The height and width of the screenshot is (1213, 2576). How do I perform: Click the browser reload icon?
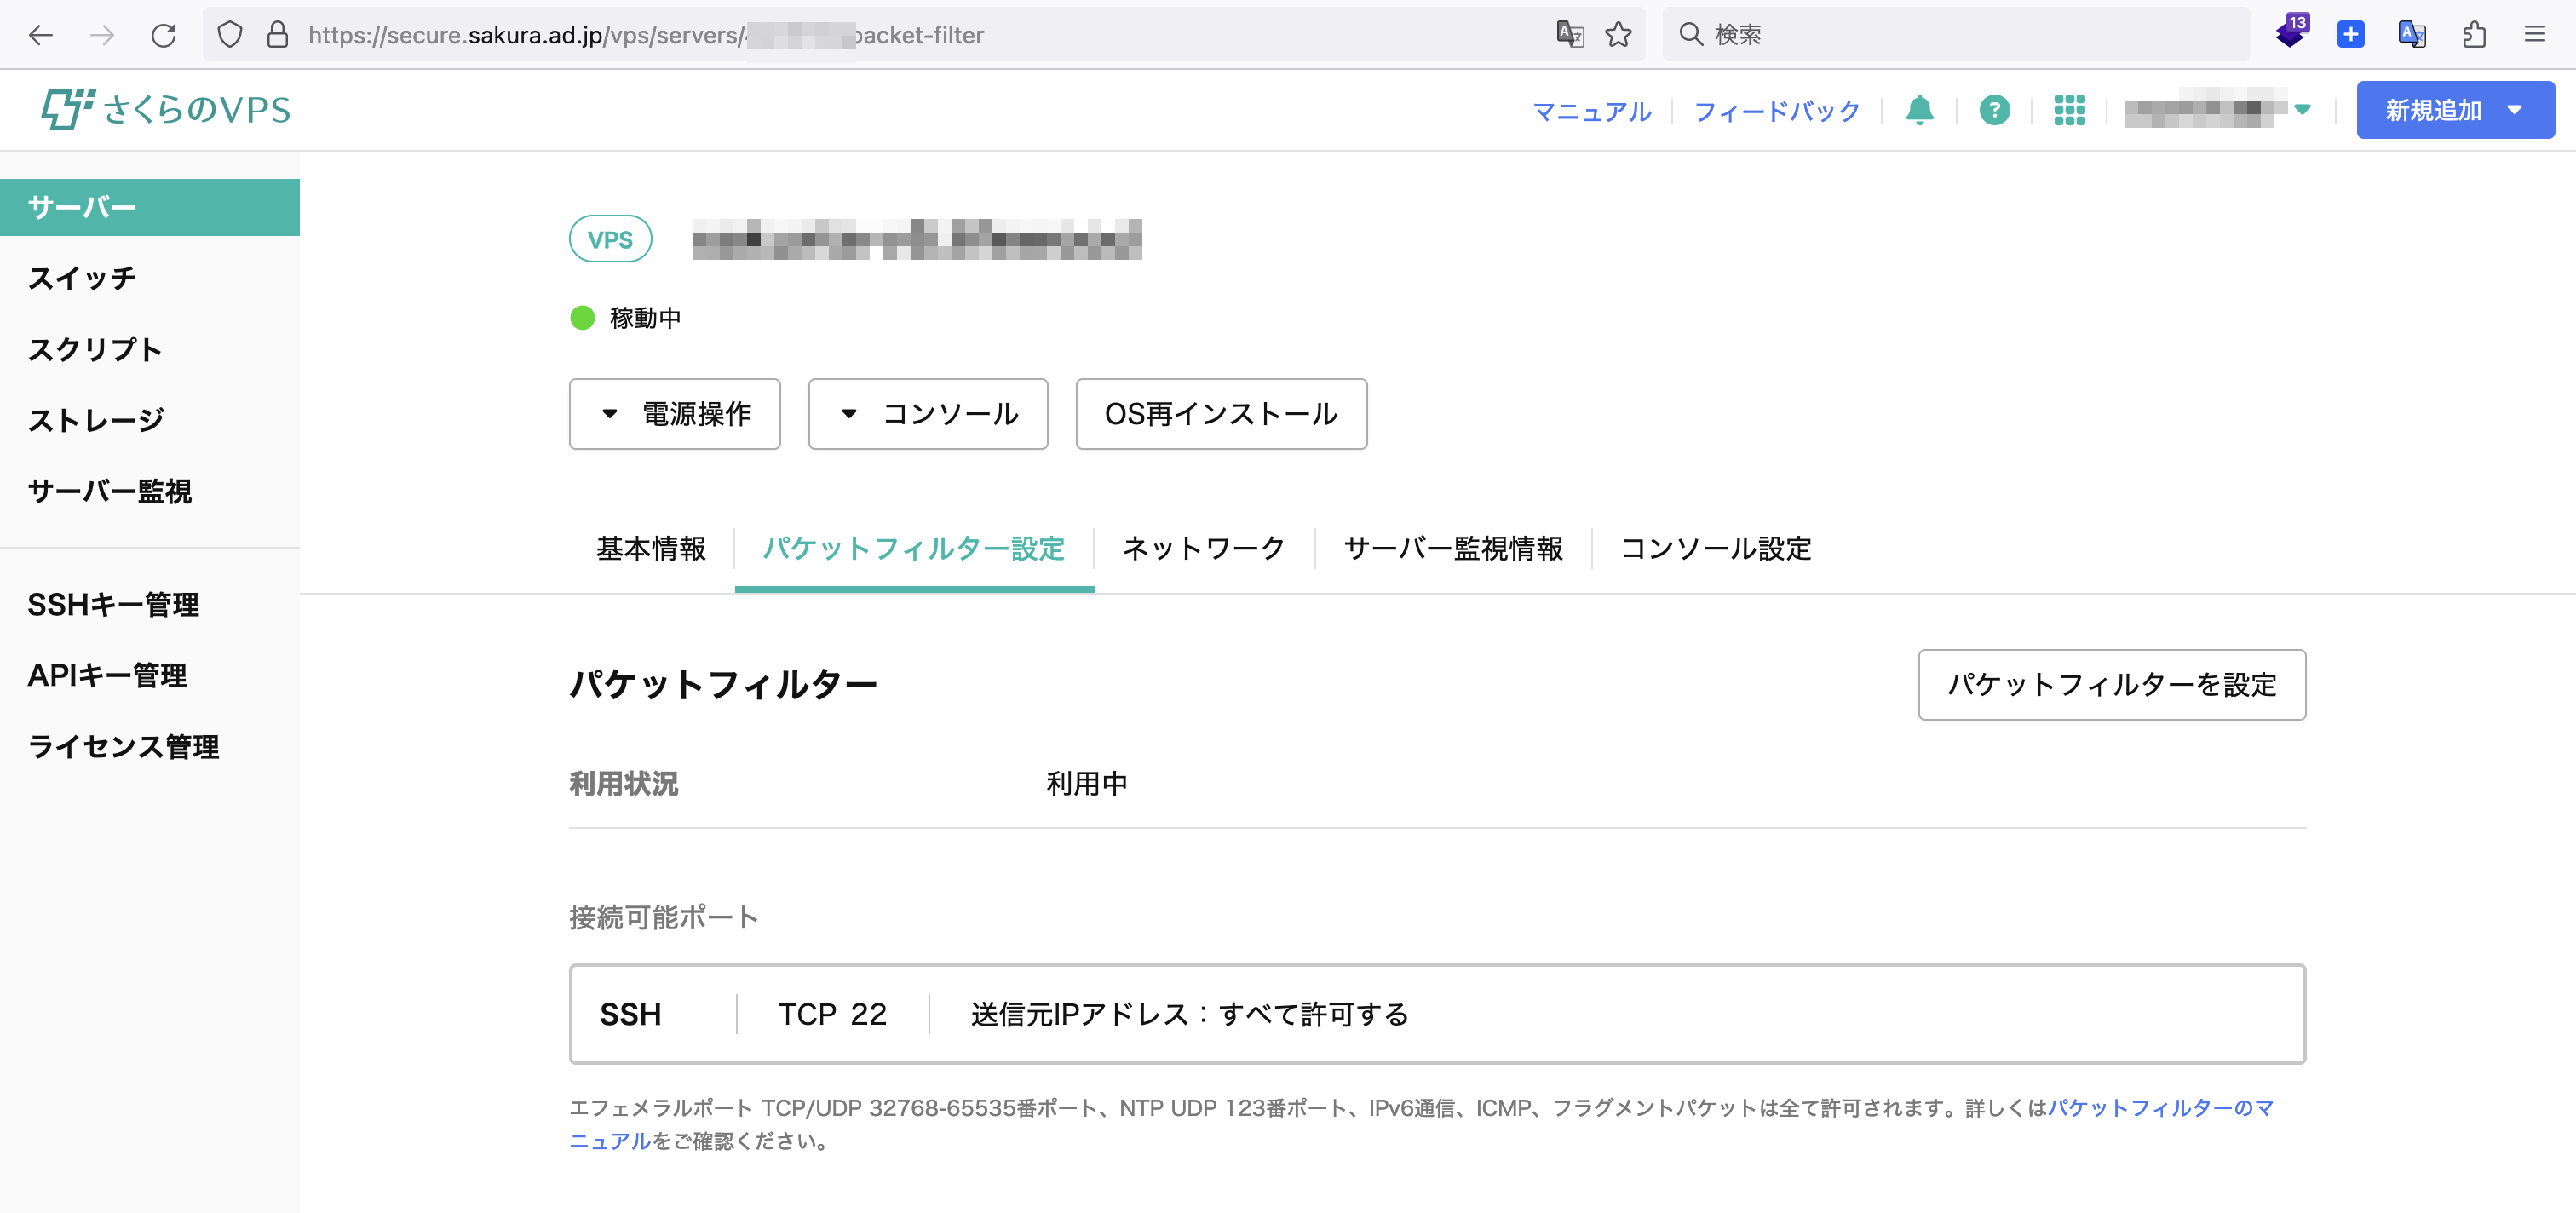pyautogui.click(x=164, y=35)
